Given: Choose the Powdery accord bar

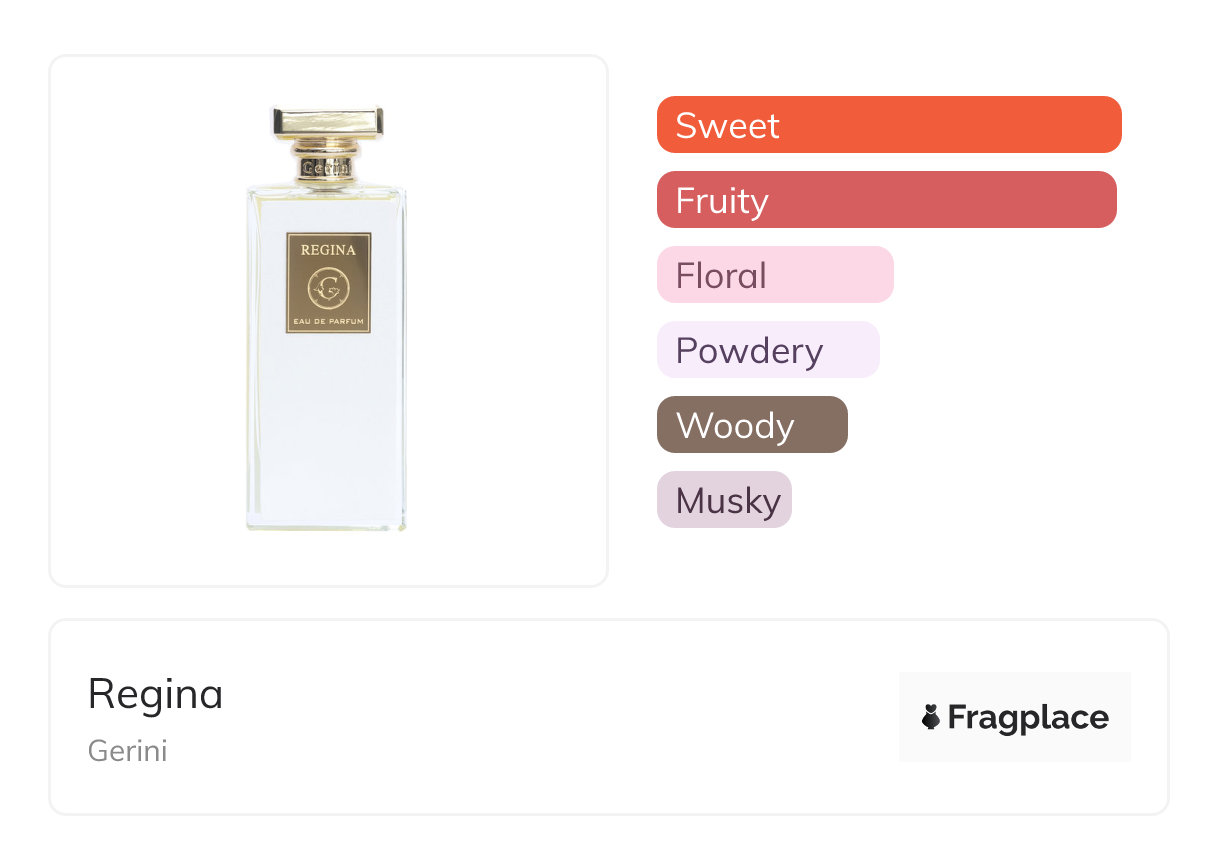Looking at the screenshot, I should [768, 350].
